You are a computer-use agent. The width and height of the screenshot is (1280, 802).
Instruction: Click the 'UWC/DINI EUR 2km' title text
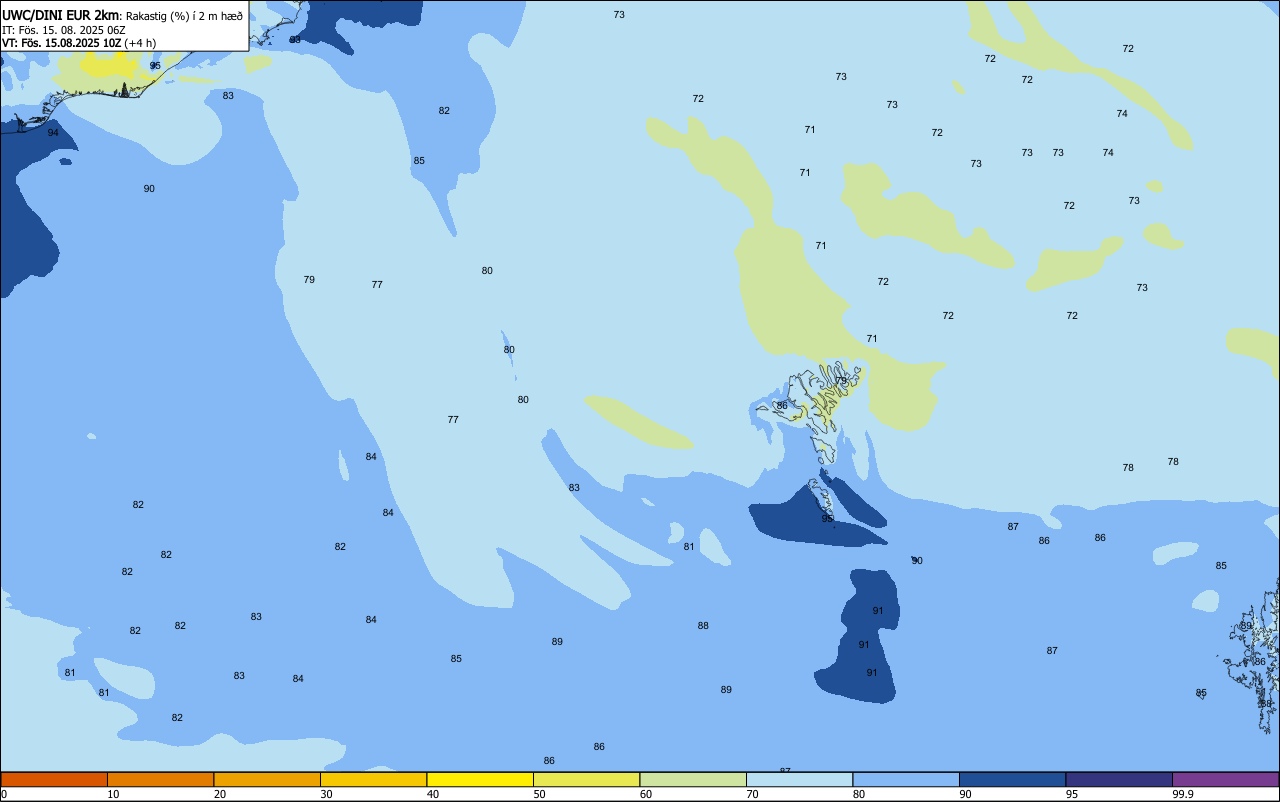point(61,15)
